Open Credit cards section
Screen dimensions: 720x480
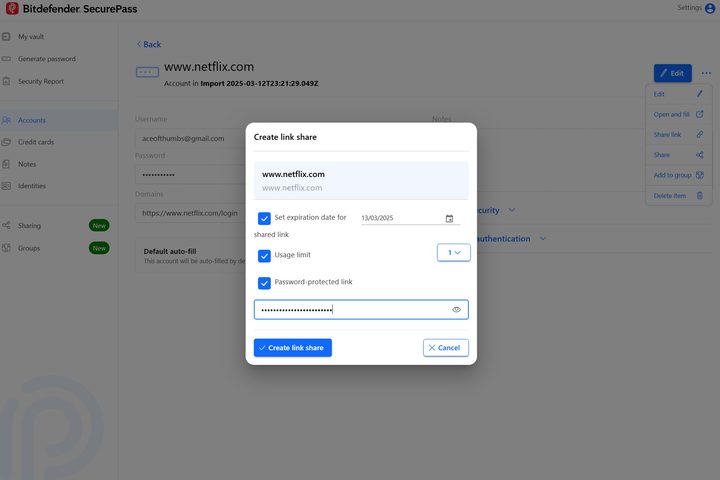(36, 142)
